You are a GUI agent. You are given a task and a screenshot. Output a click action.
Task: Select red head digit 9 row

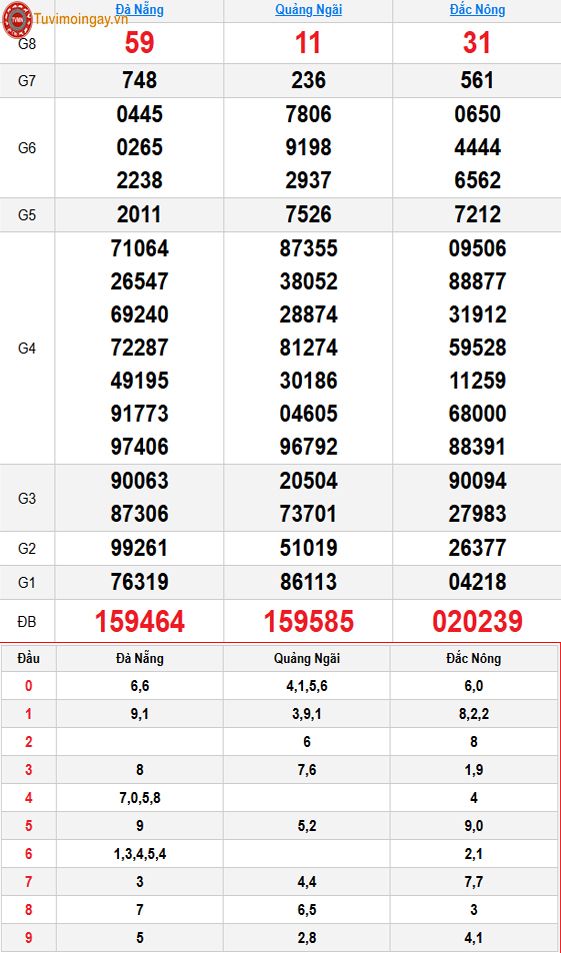pyautogui.click(x=280, y=938)
